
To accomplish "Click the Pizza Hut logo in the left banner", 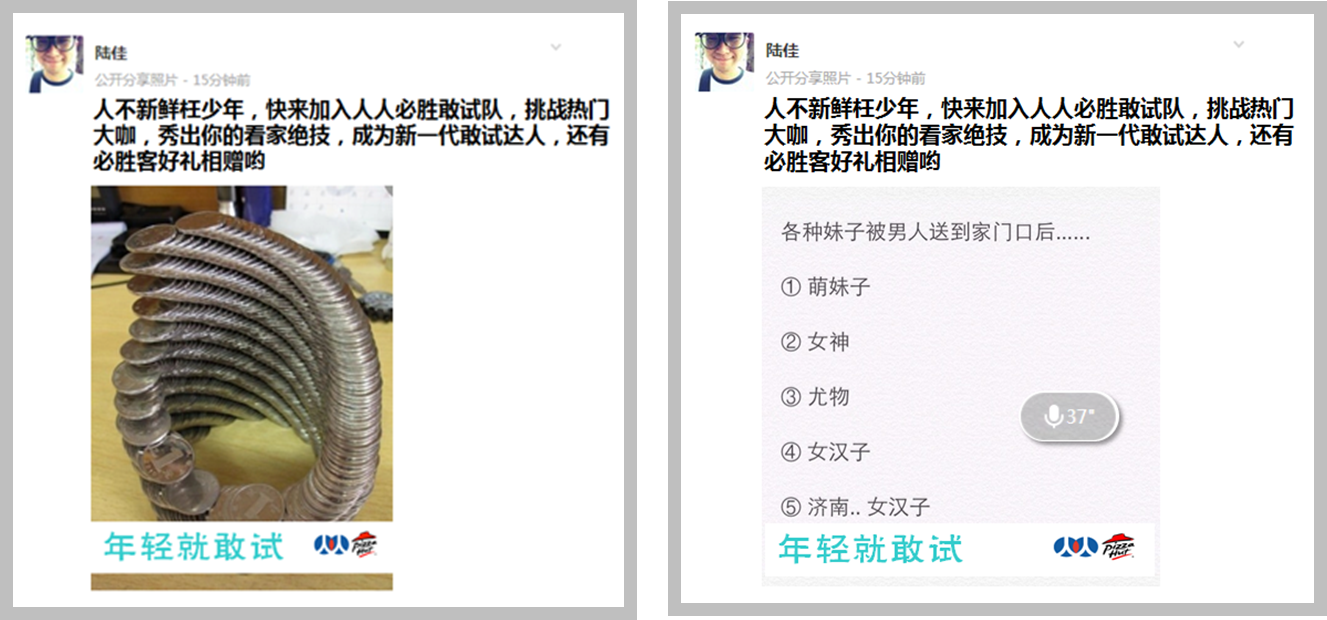I will point(366,545).
